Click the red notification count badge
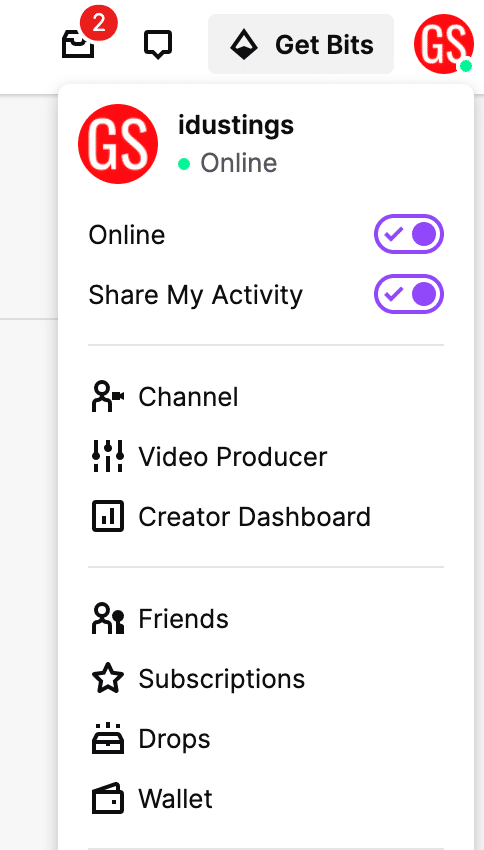The width and height of the screenshot is (484, 850). coord(99,24)
